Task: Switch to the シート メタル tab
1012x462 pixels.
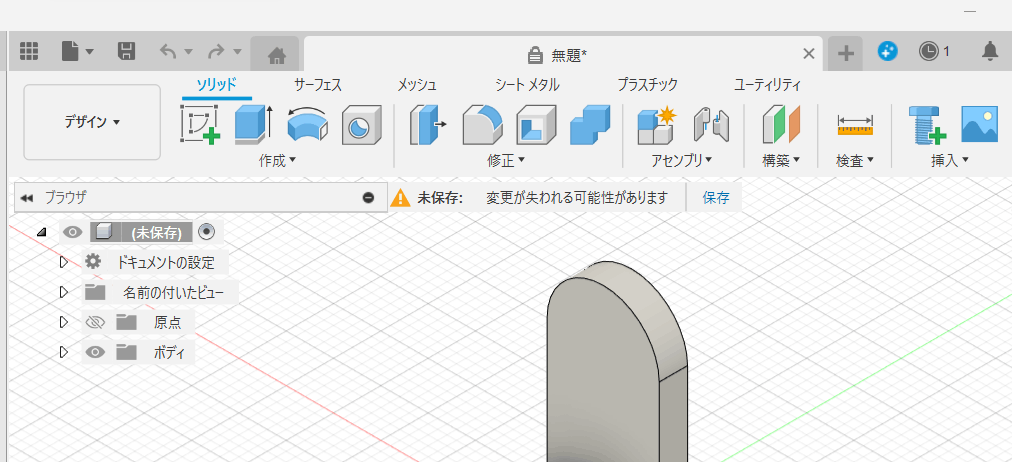Action: [x=527, y=85]
